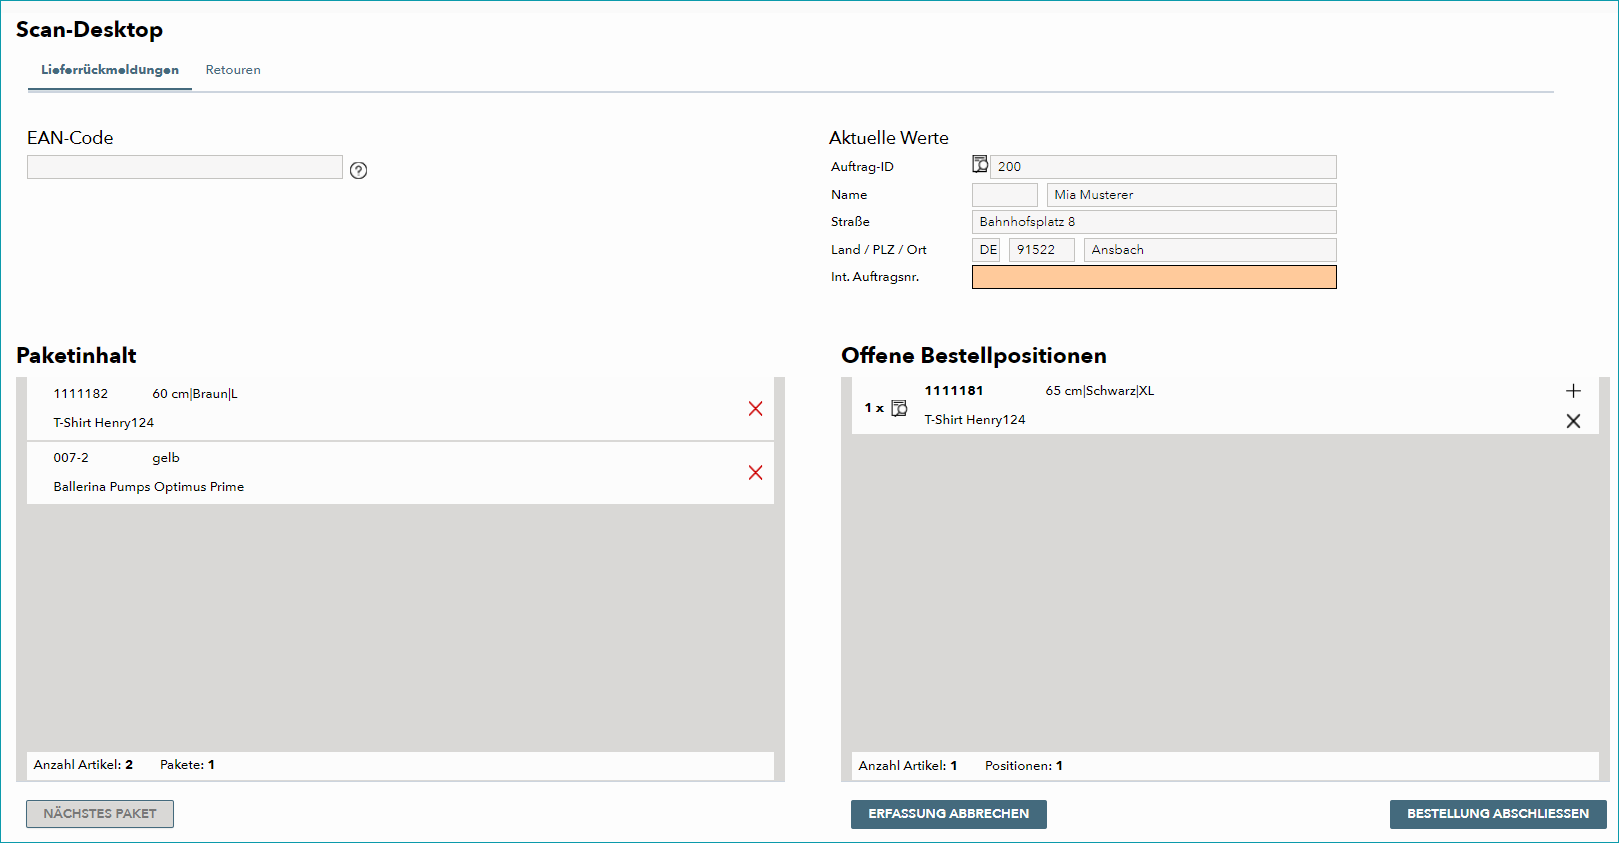Viewport: 1619px width, 843px height.
Task: Click the Straße field with Bahnhofsplatz 8
Action: pos(1154,222)
